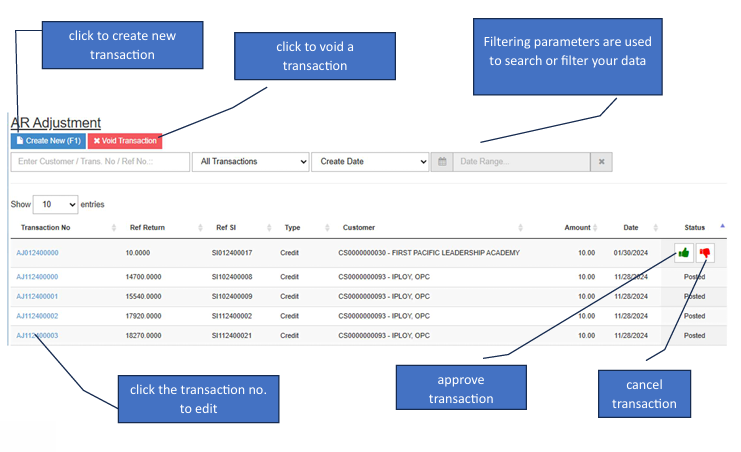
Task: Click the Ref SI cell SI112400002
Action: [x=232, y=316]
